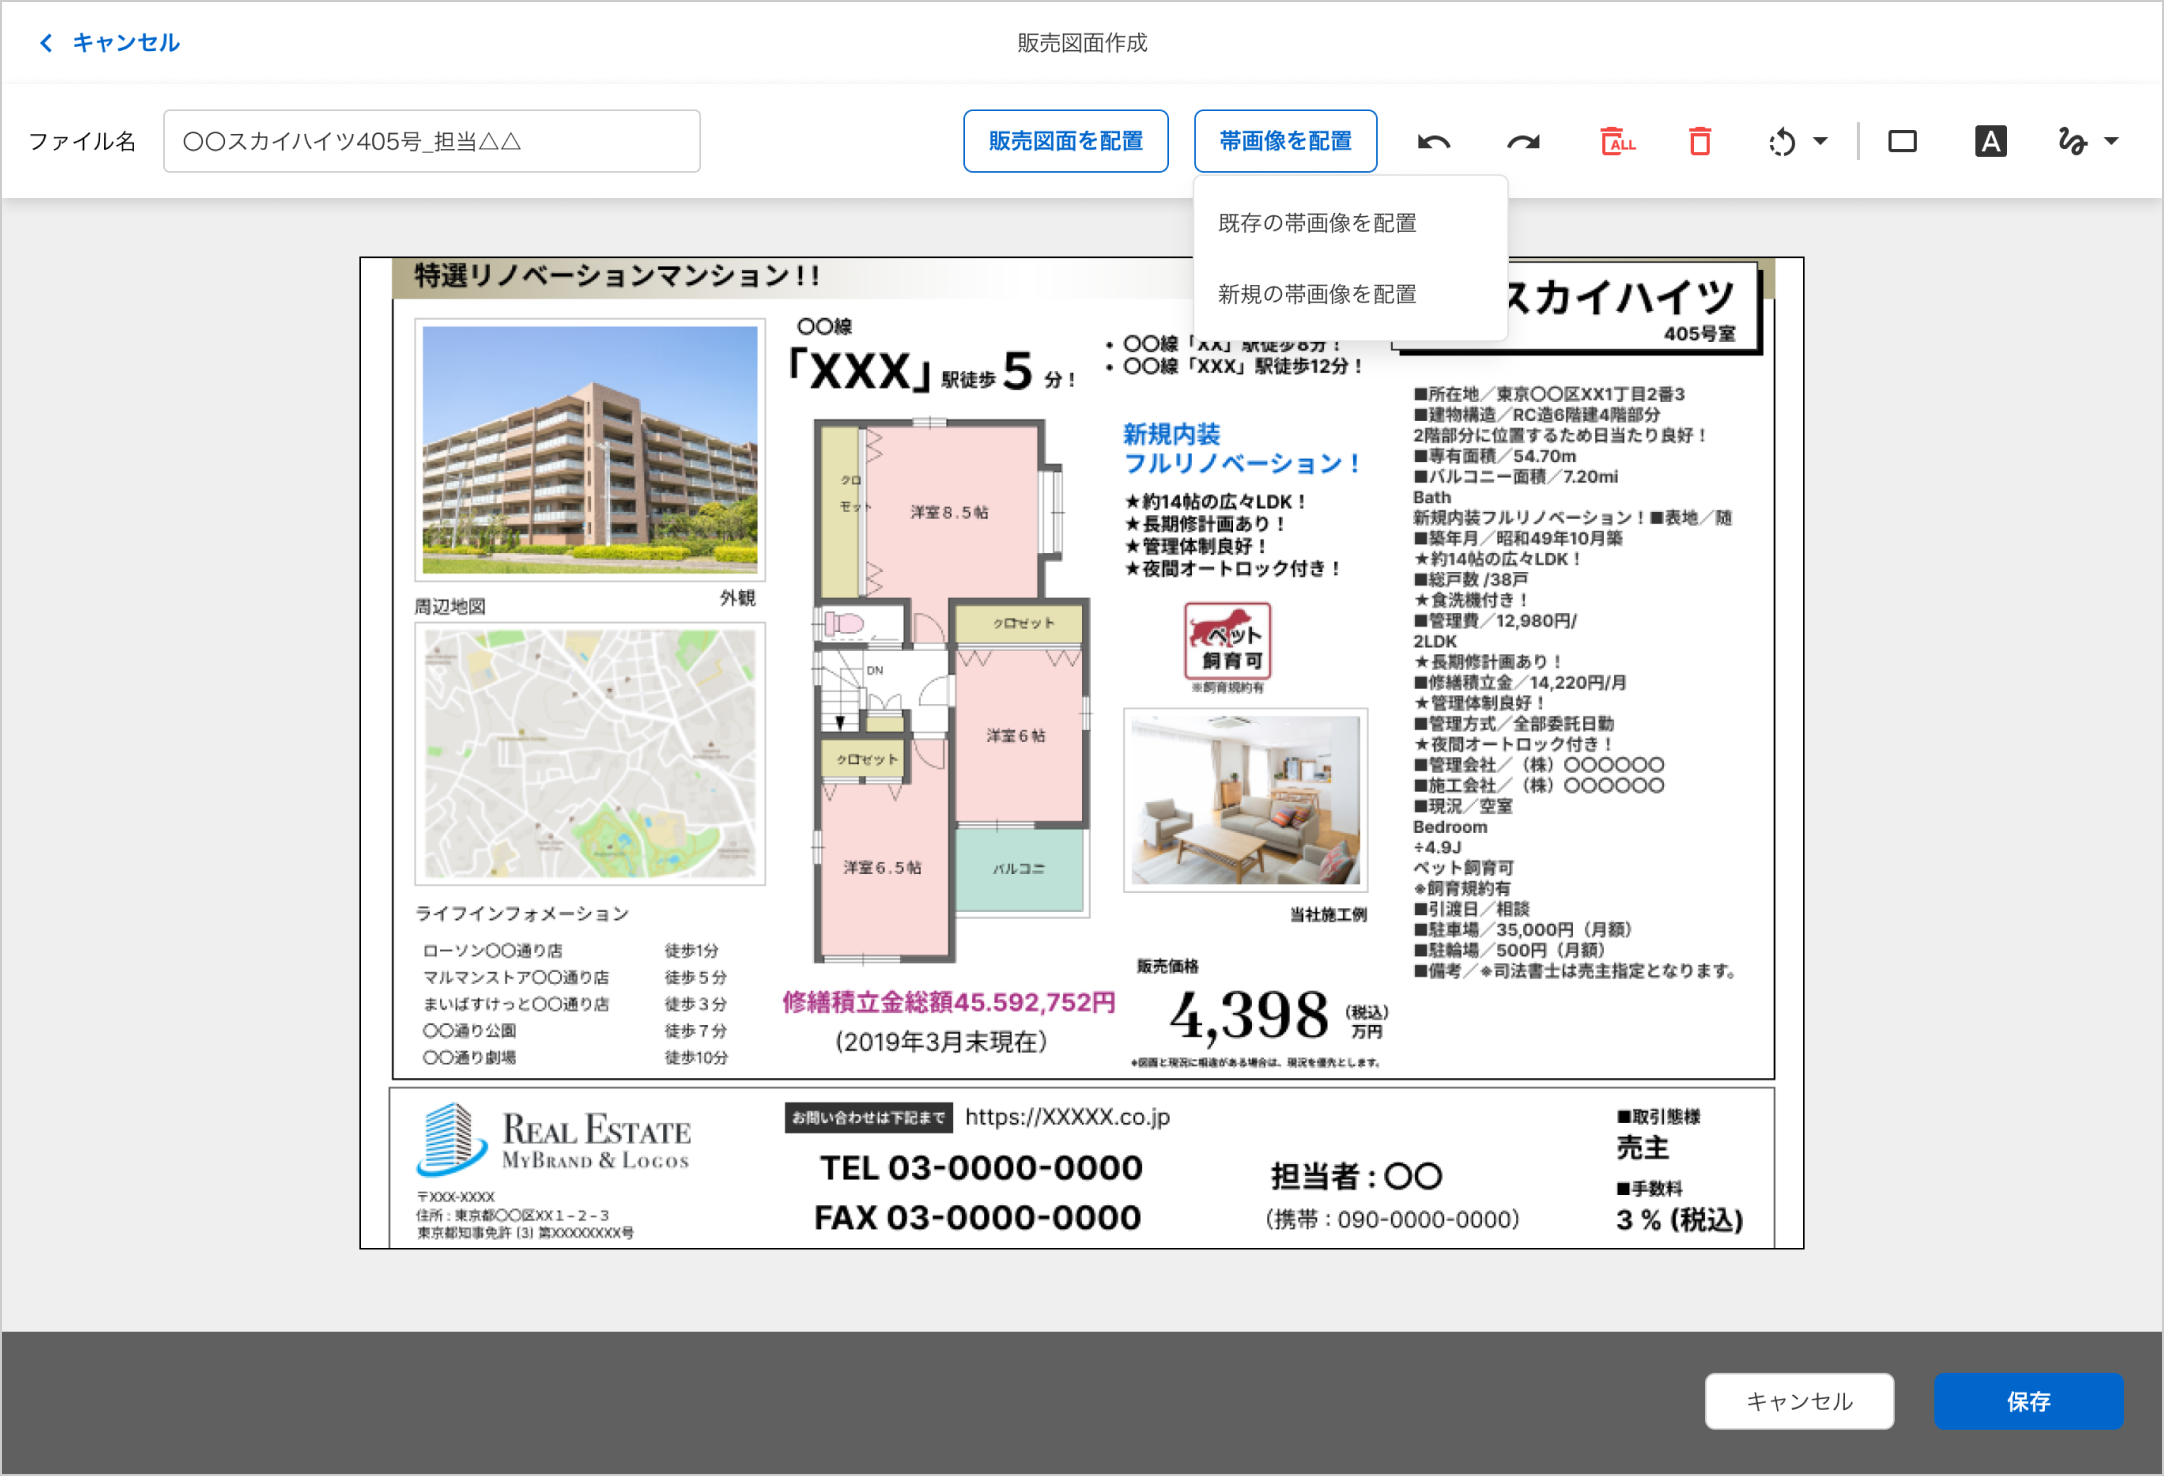Click the undo arrow icon

tap(1434, 142)
